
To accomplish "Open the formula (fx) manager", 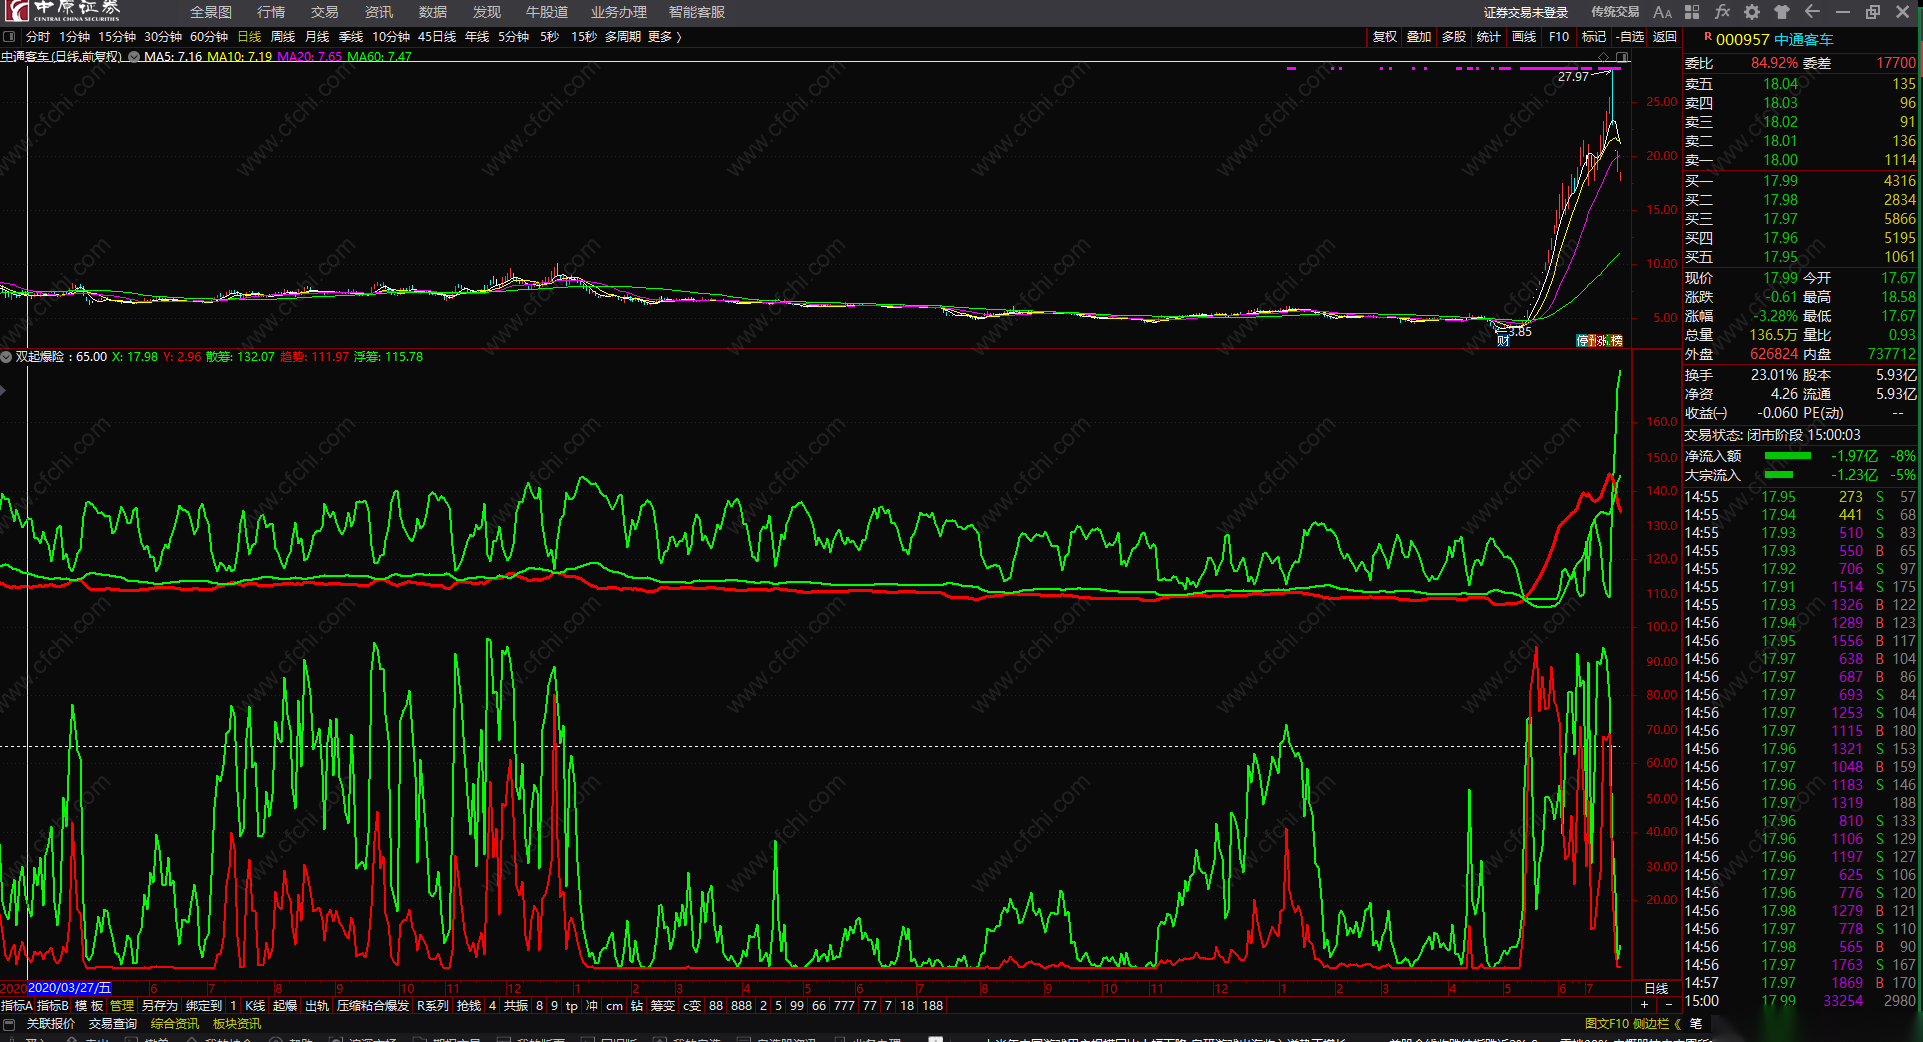I will tap(1722, 12).
